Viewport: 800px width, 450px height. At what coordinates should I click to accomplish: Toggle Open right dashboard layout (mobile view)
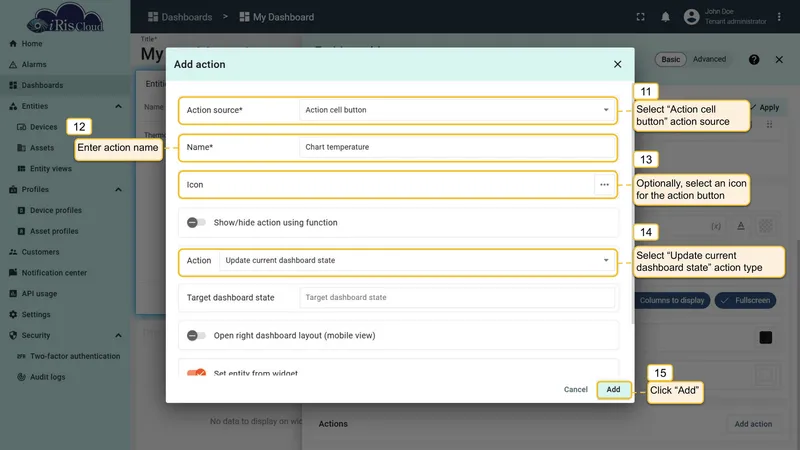coord(196,335)
